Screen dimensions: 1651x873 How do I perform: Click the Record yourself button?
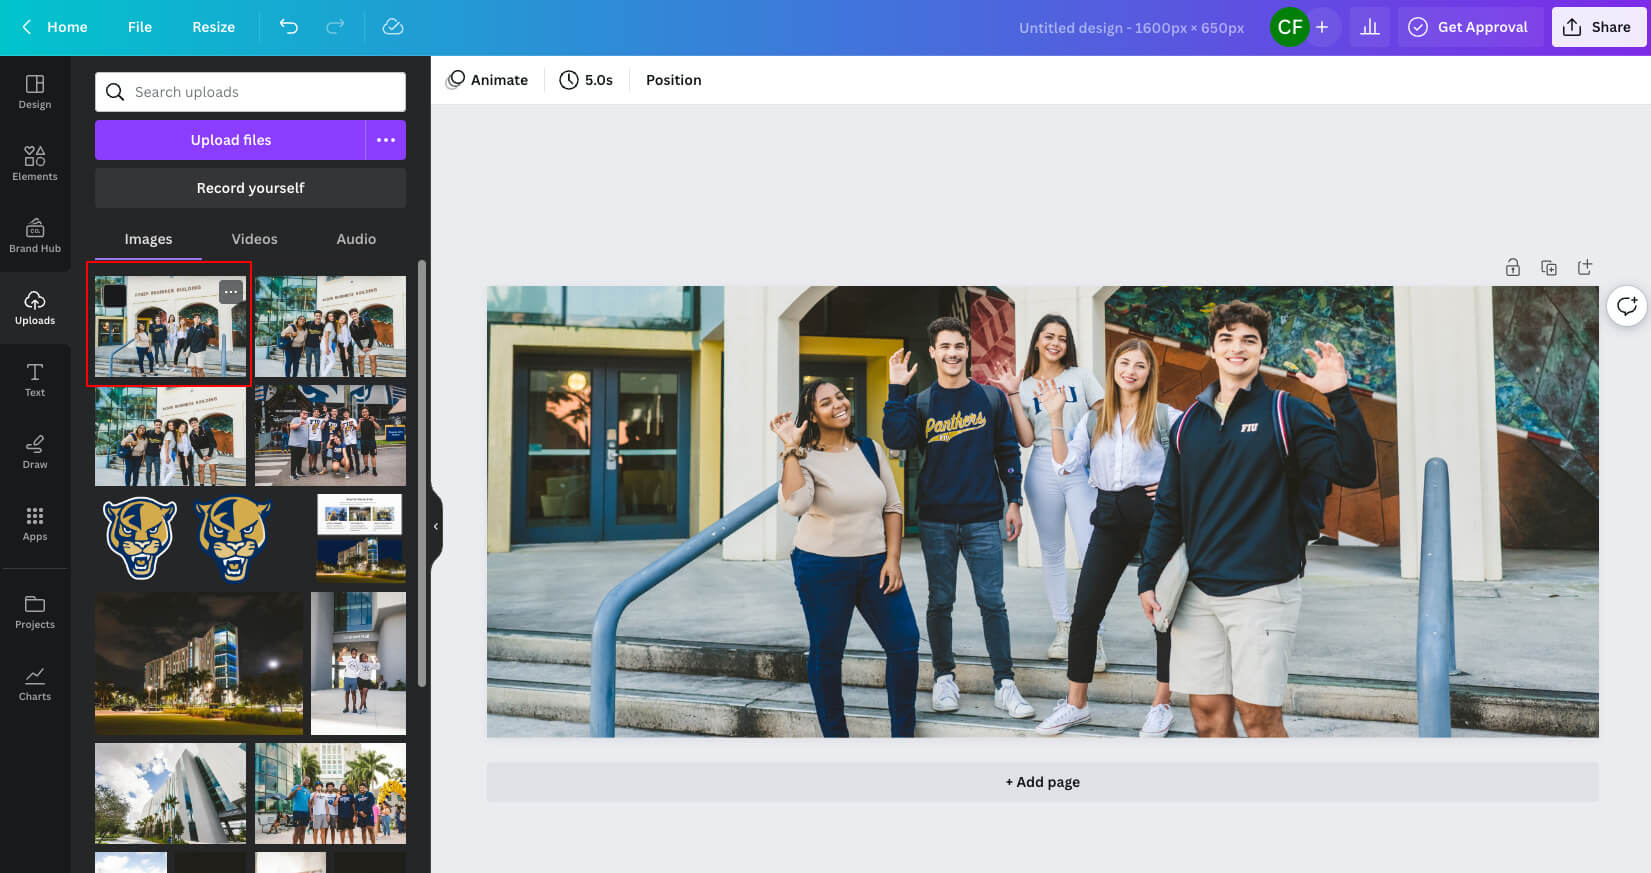[250, 188]
